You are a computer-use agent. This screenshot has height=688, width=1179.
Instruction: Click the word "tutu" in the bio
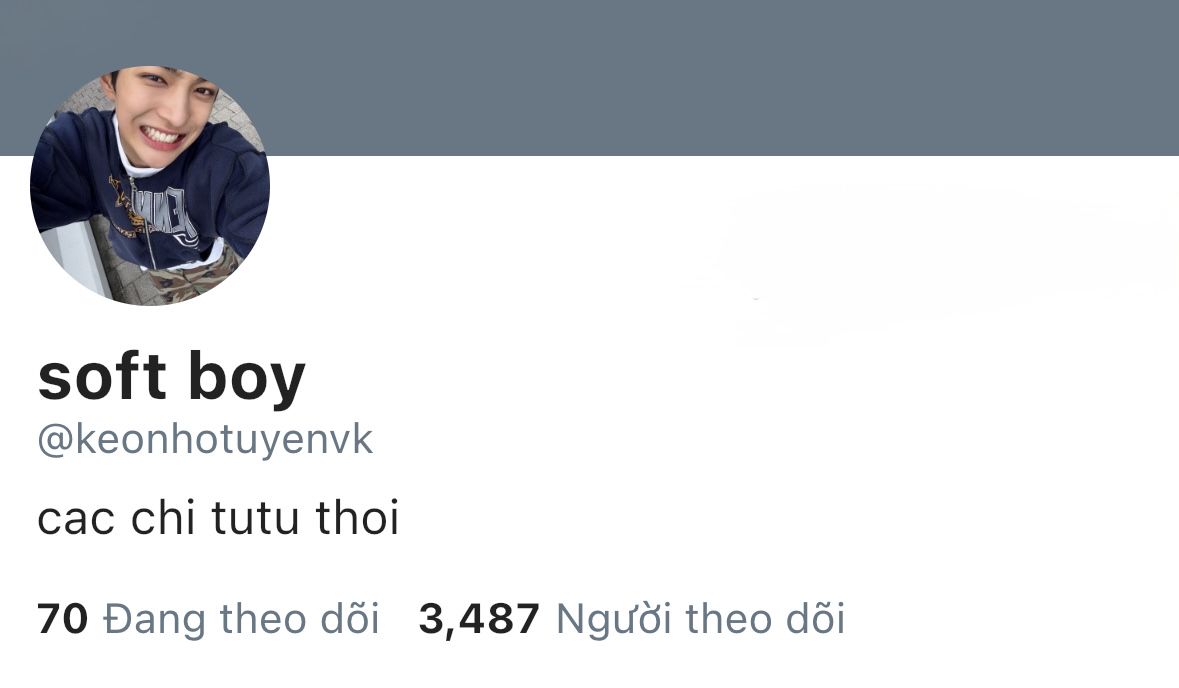click(256, 519)
